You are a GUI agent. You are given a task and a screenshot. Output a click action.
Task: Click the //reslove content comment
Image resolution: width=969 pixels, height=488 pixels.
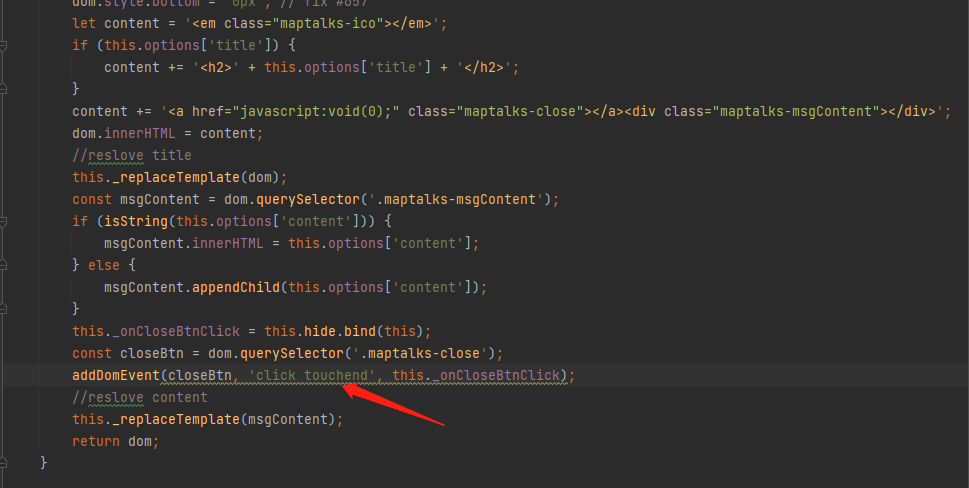click(140, 397)
